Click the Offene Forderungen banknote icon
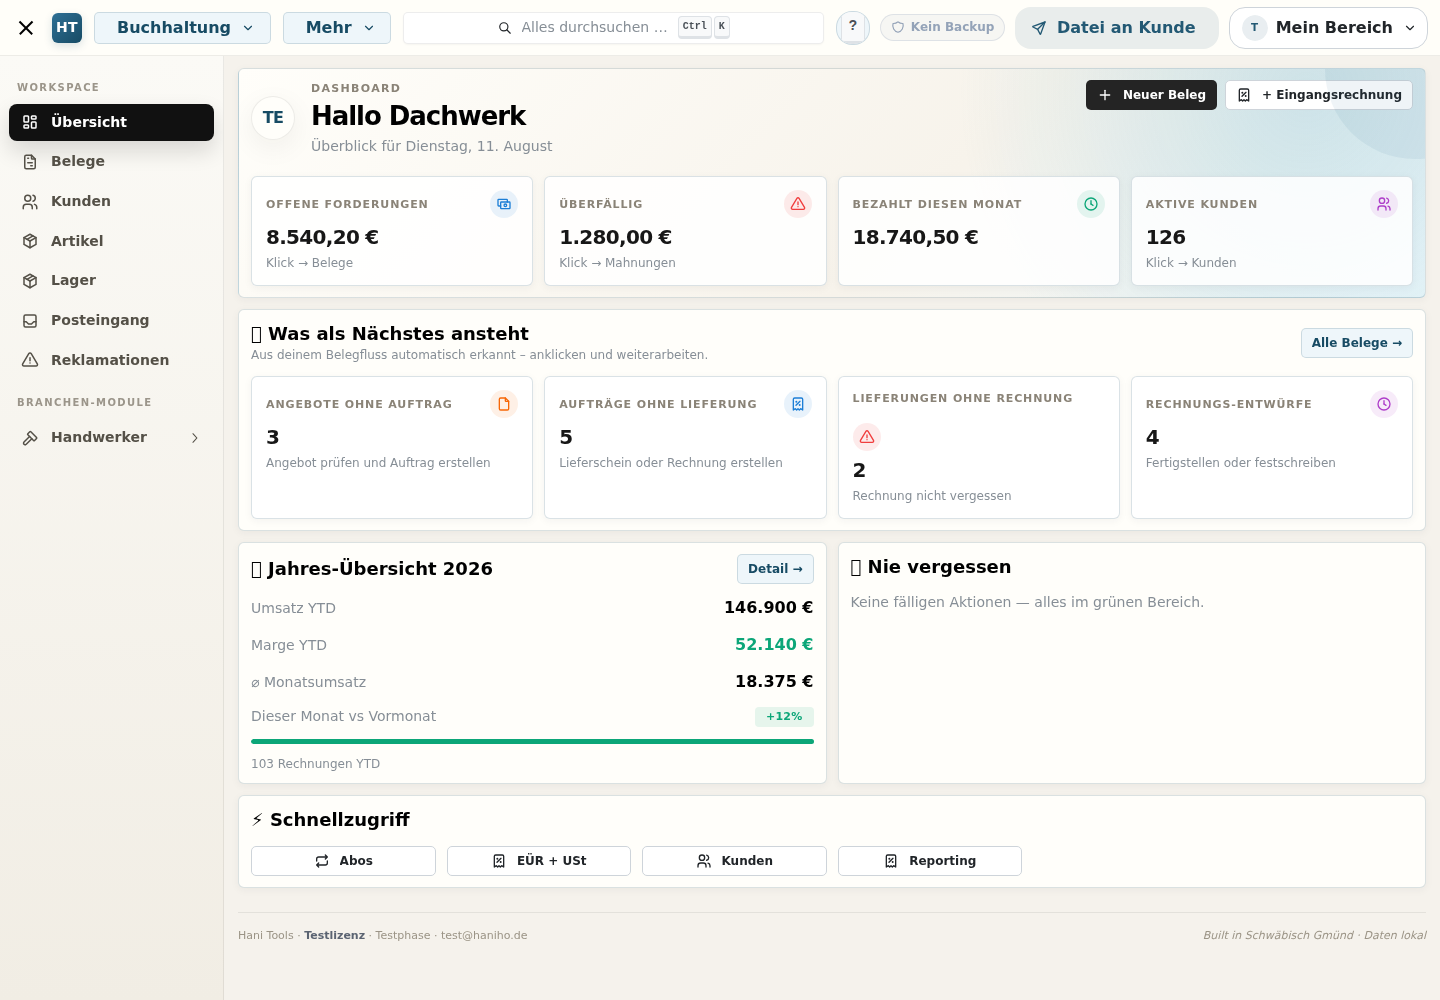Image resolution: width=1440 pixels, height=1000 pixels. pyautogui.click(x=504, y=204)
